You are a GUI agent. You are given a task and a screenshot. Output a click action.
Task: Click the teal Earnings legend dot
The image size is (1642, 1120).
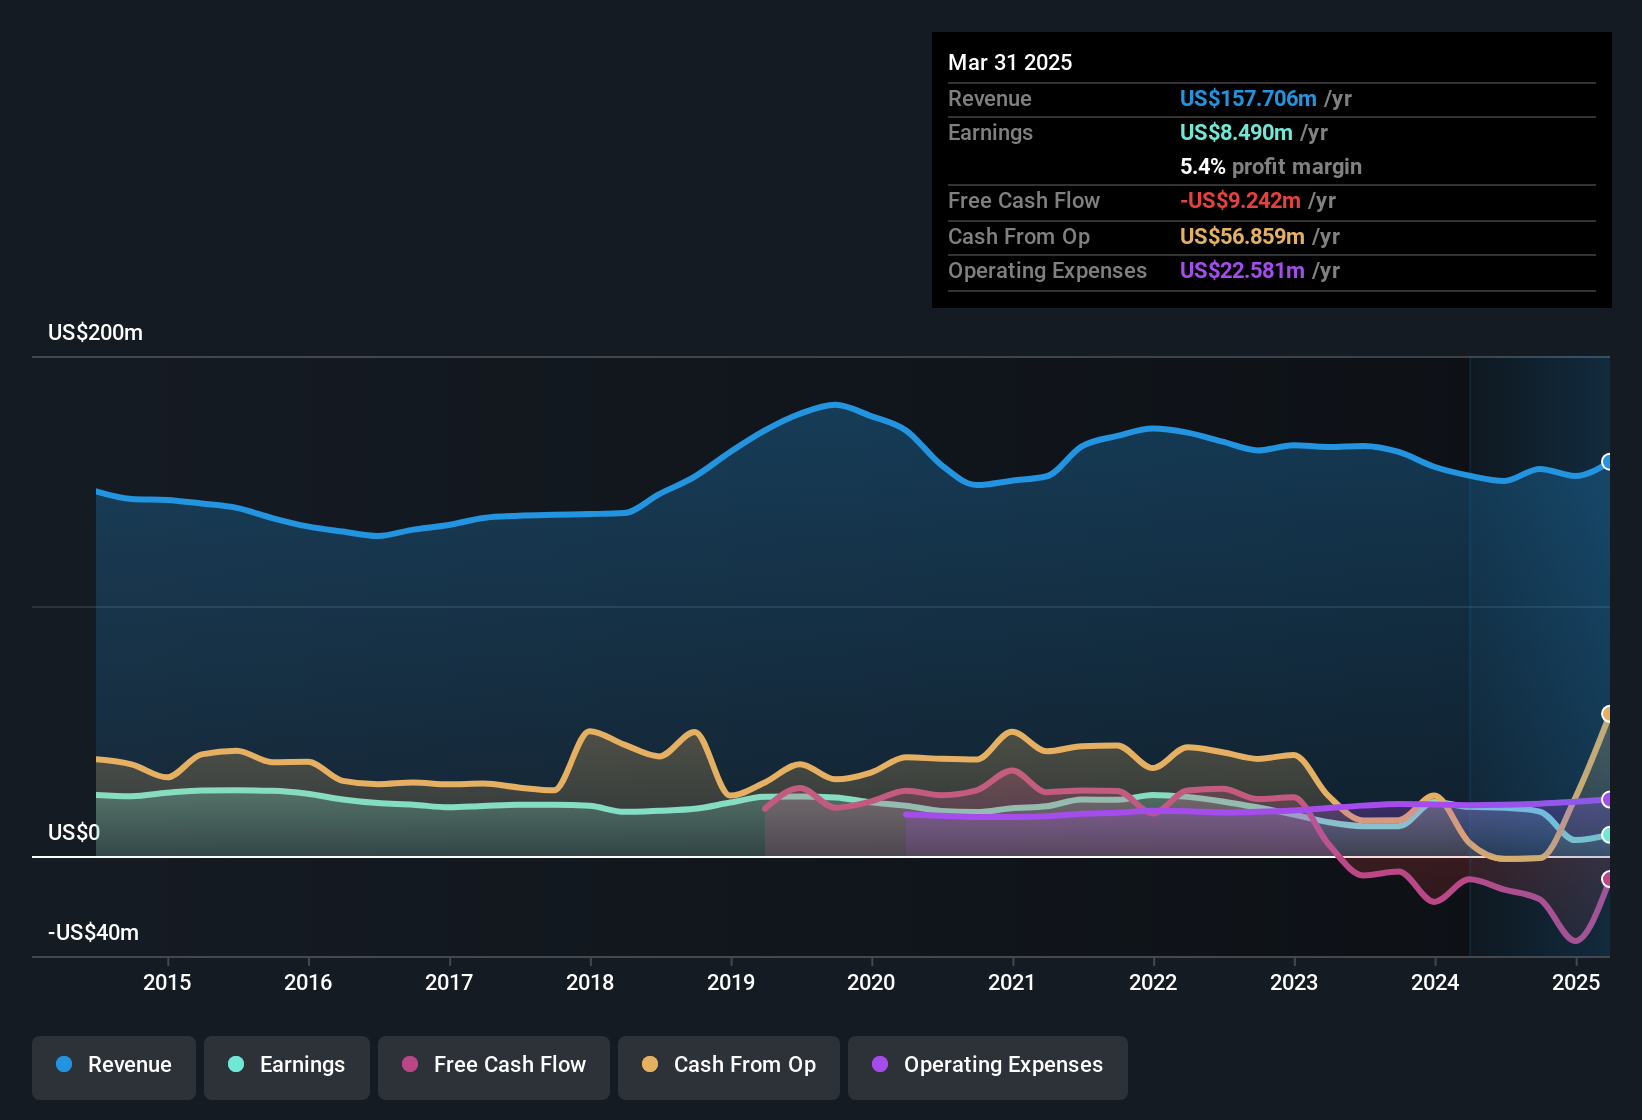(x=236, y=1066)
